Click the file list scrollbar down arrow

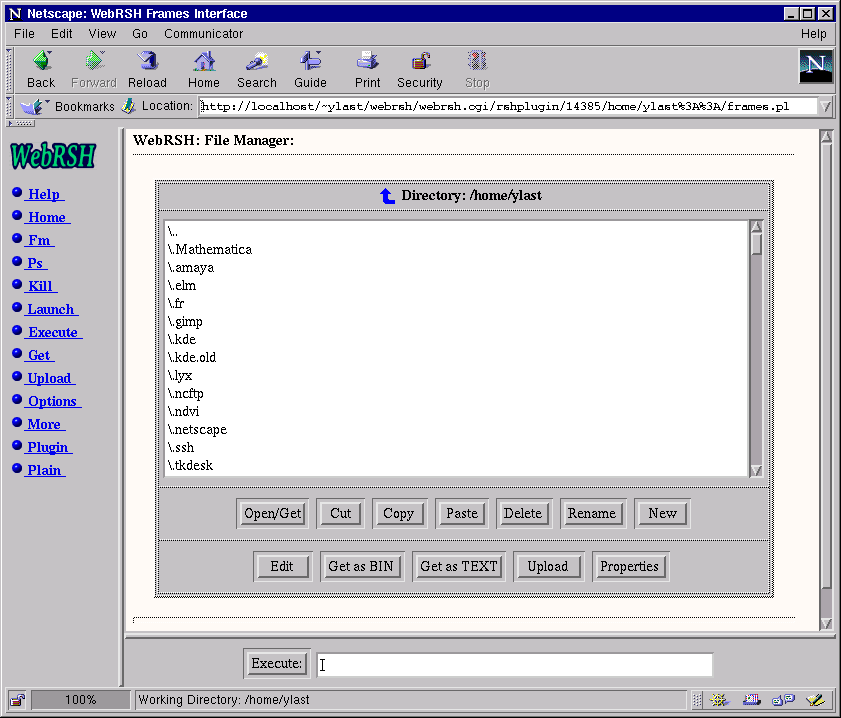756,470
